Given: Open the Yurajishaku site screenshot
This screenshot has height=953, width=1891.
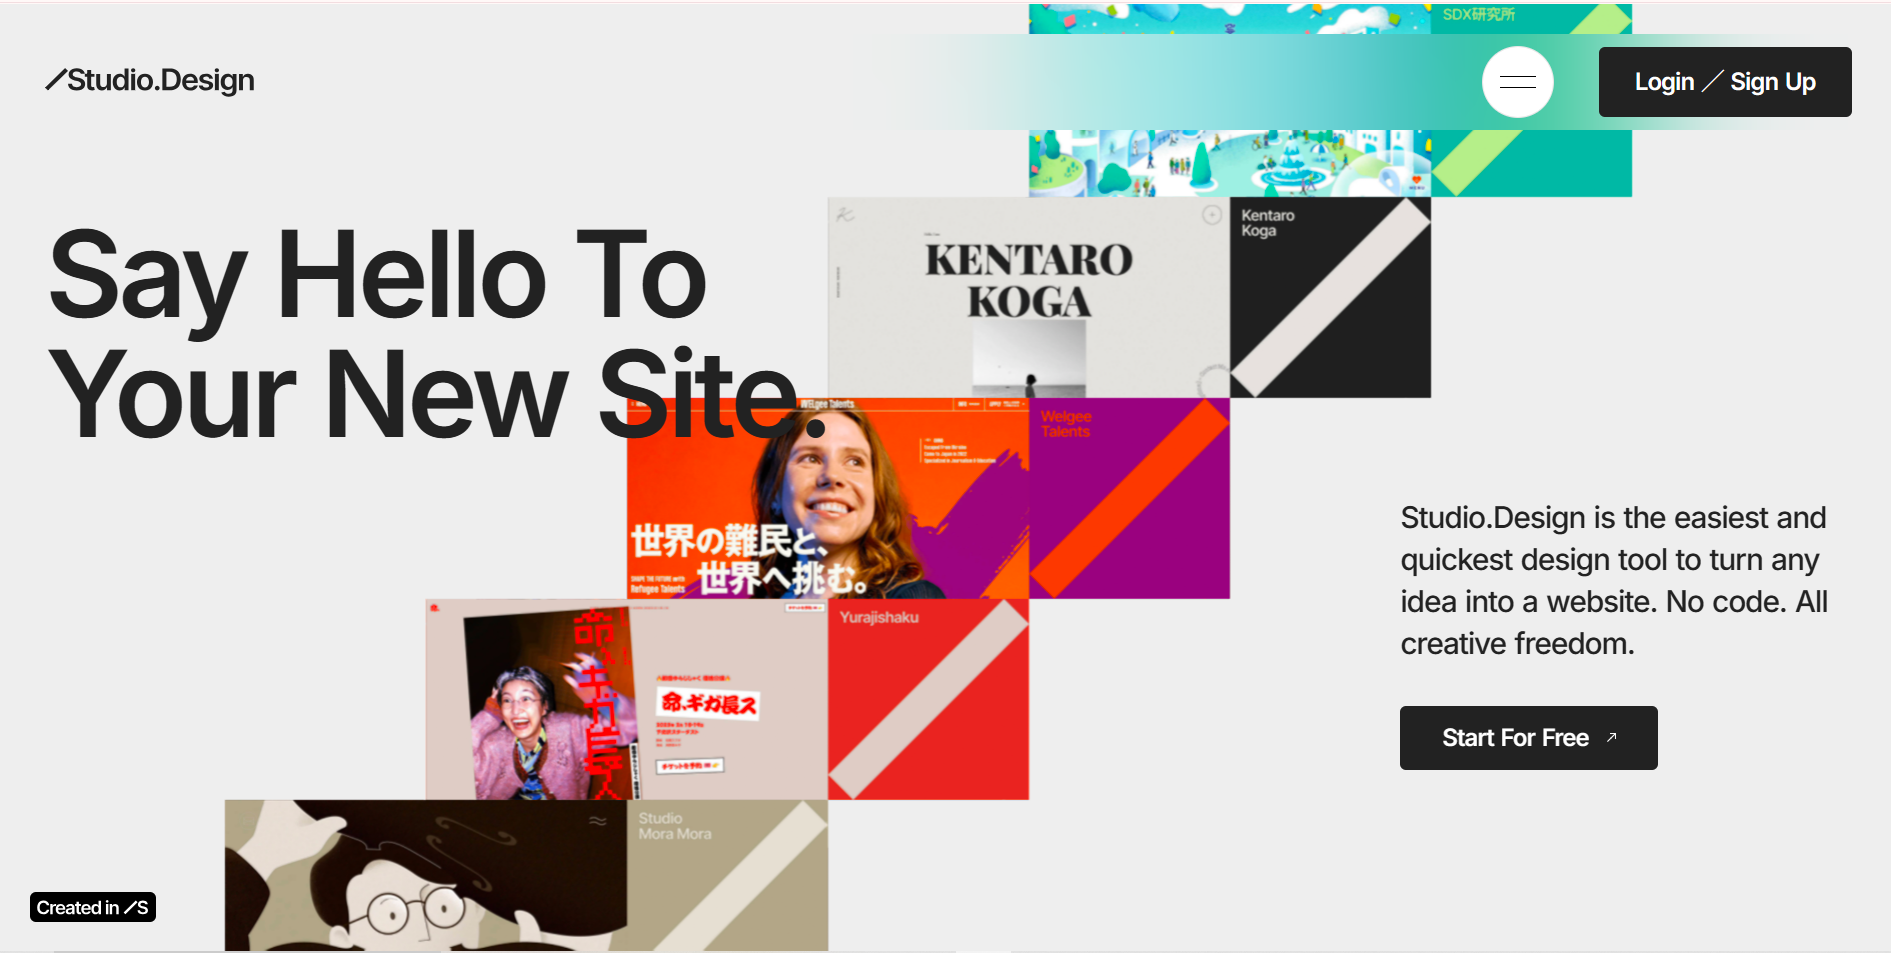Looking at the screenshot, I should [x=626, y=699].
